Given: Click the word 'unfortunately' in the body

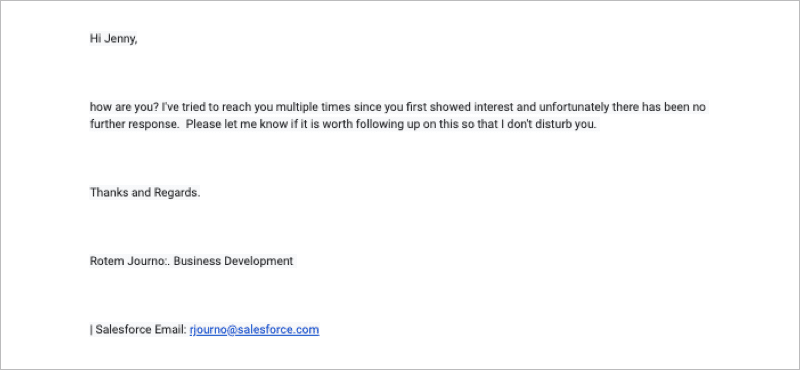Looking at the screenshot, I should (565, 107).
